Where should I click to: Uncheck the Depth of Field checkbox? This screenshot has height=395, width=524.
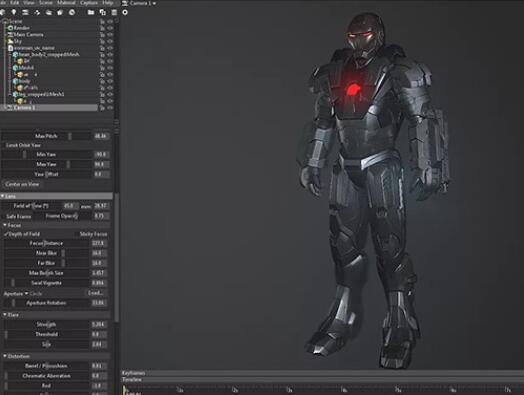pyautogui.click(x=6, y=234)
